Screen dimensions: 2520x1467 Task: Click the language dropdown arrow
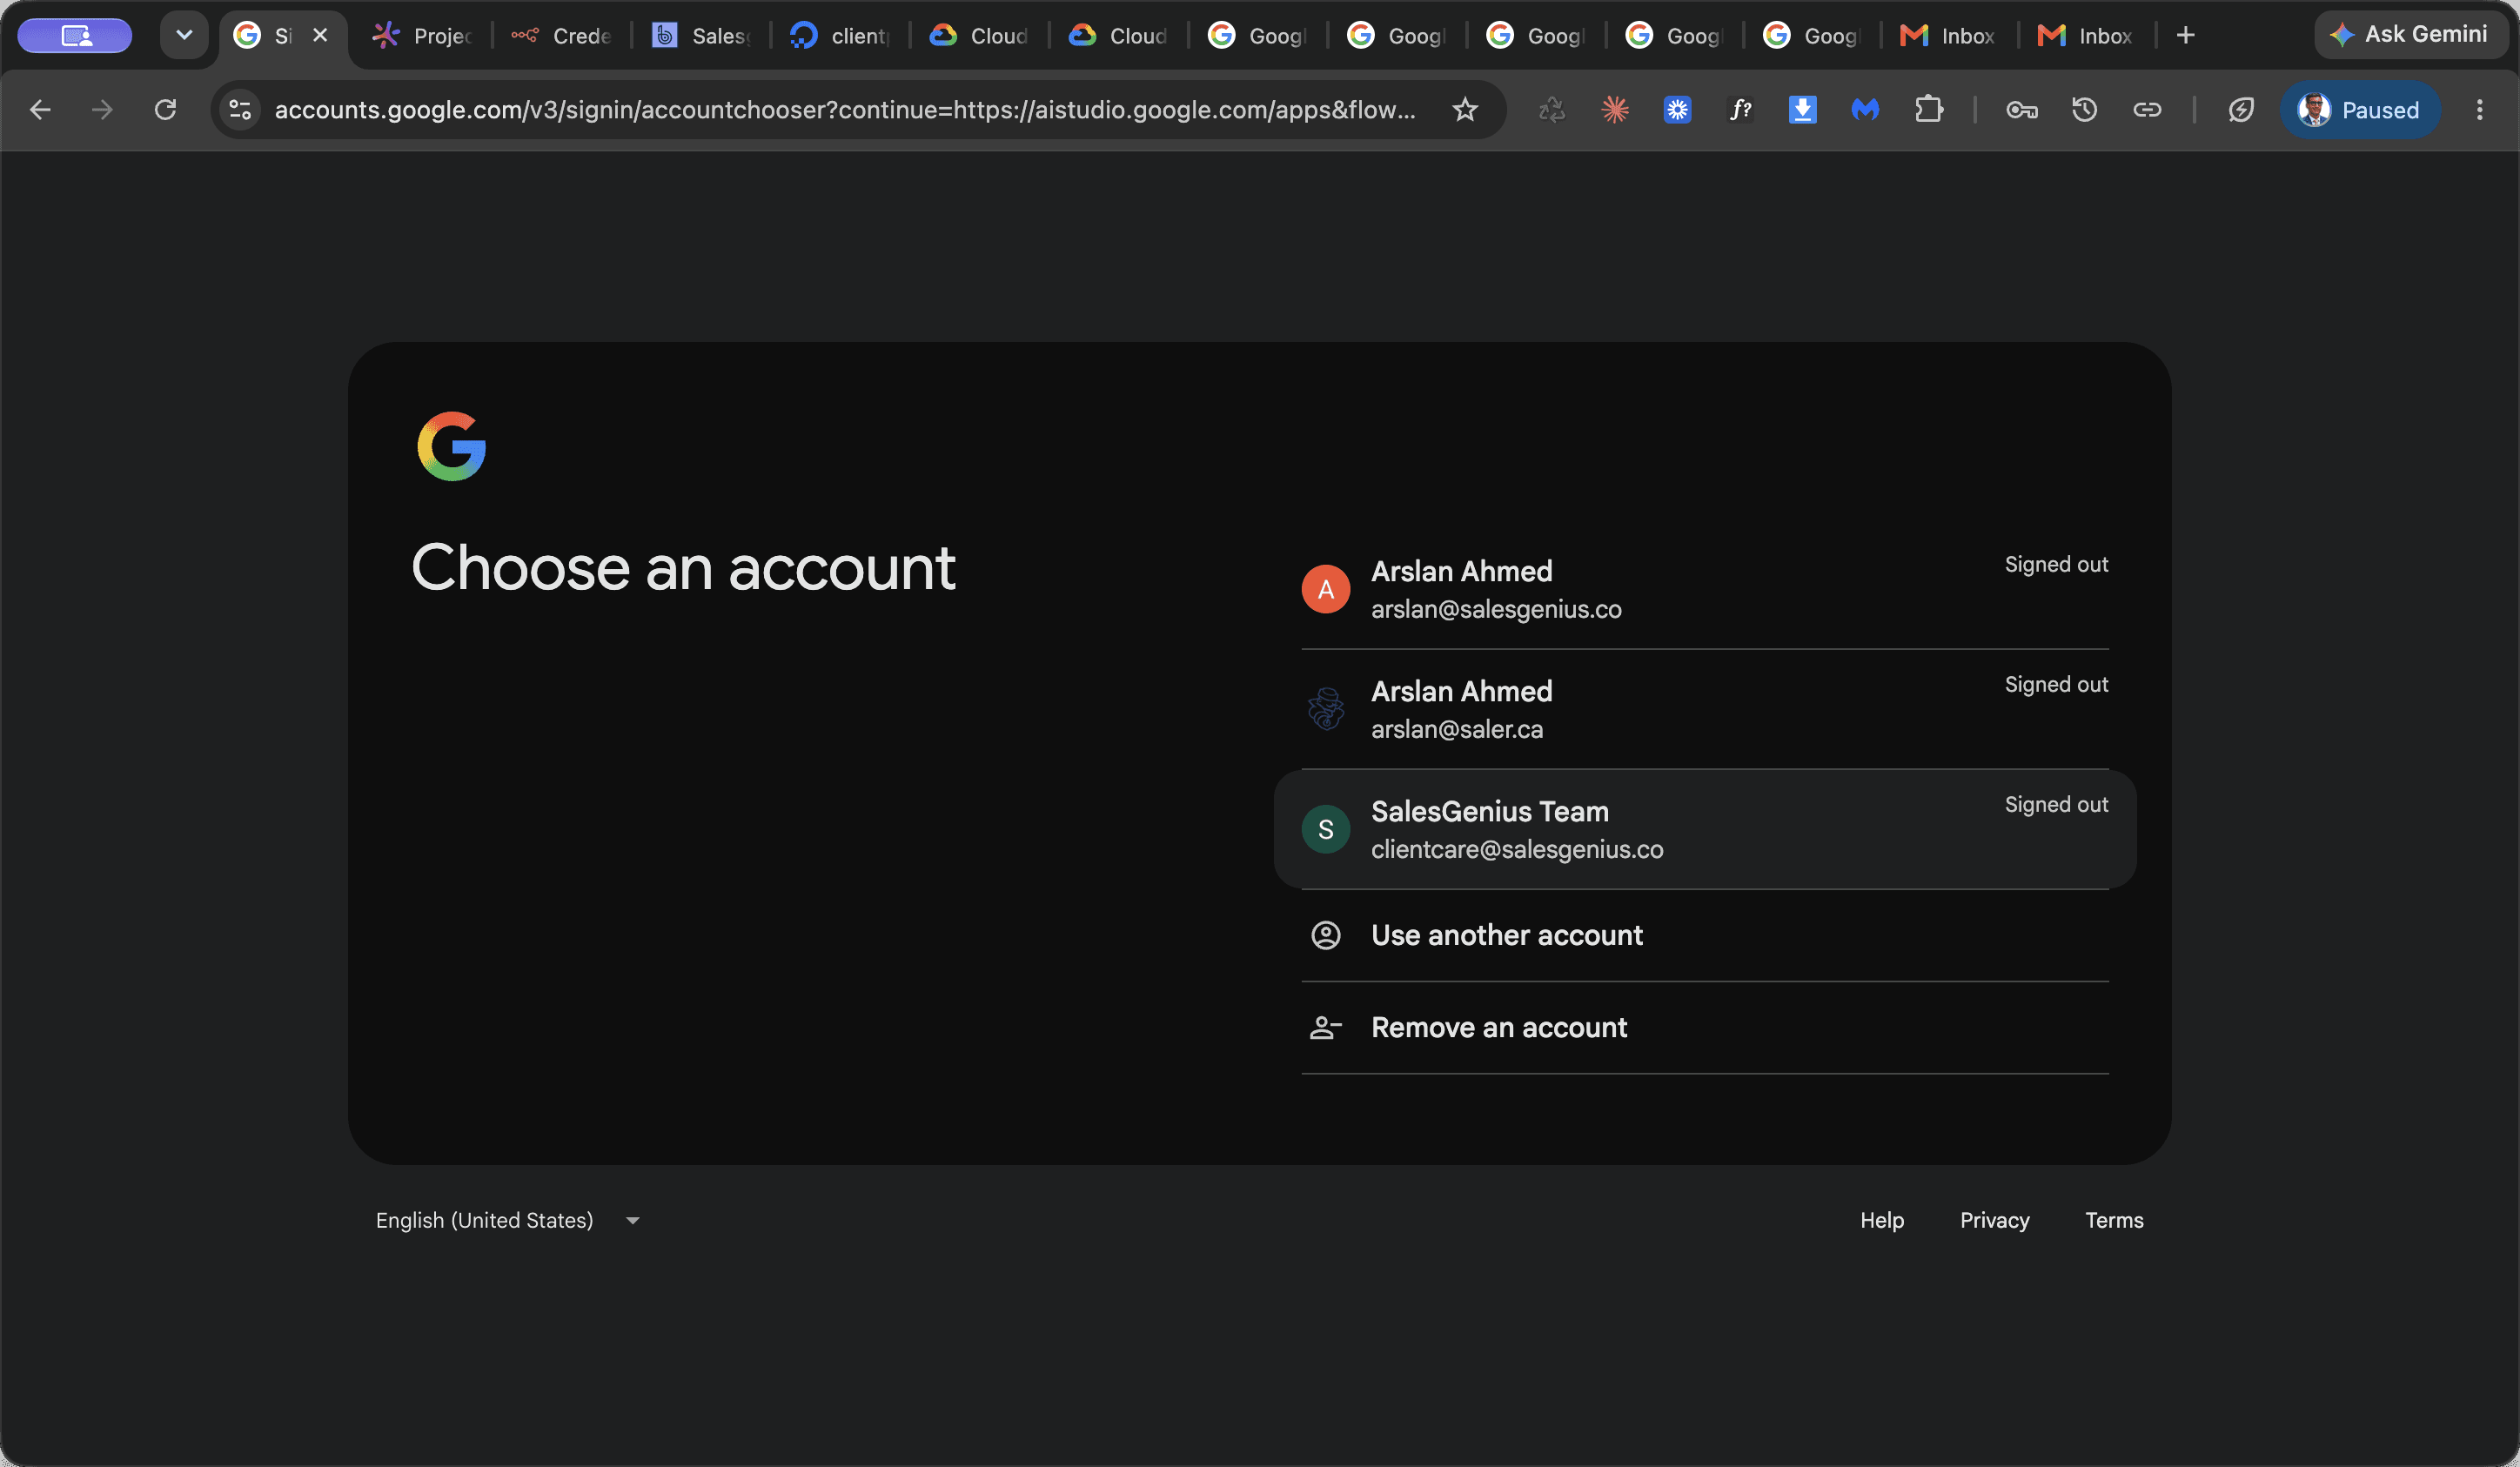coord(632,1221)
